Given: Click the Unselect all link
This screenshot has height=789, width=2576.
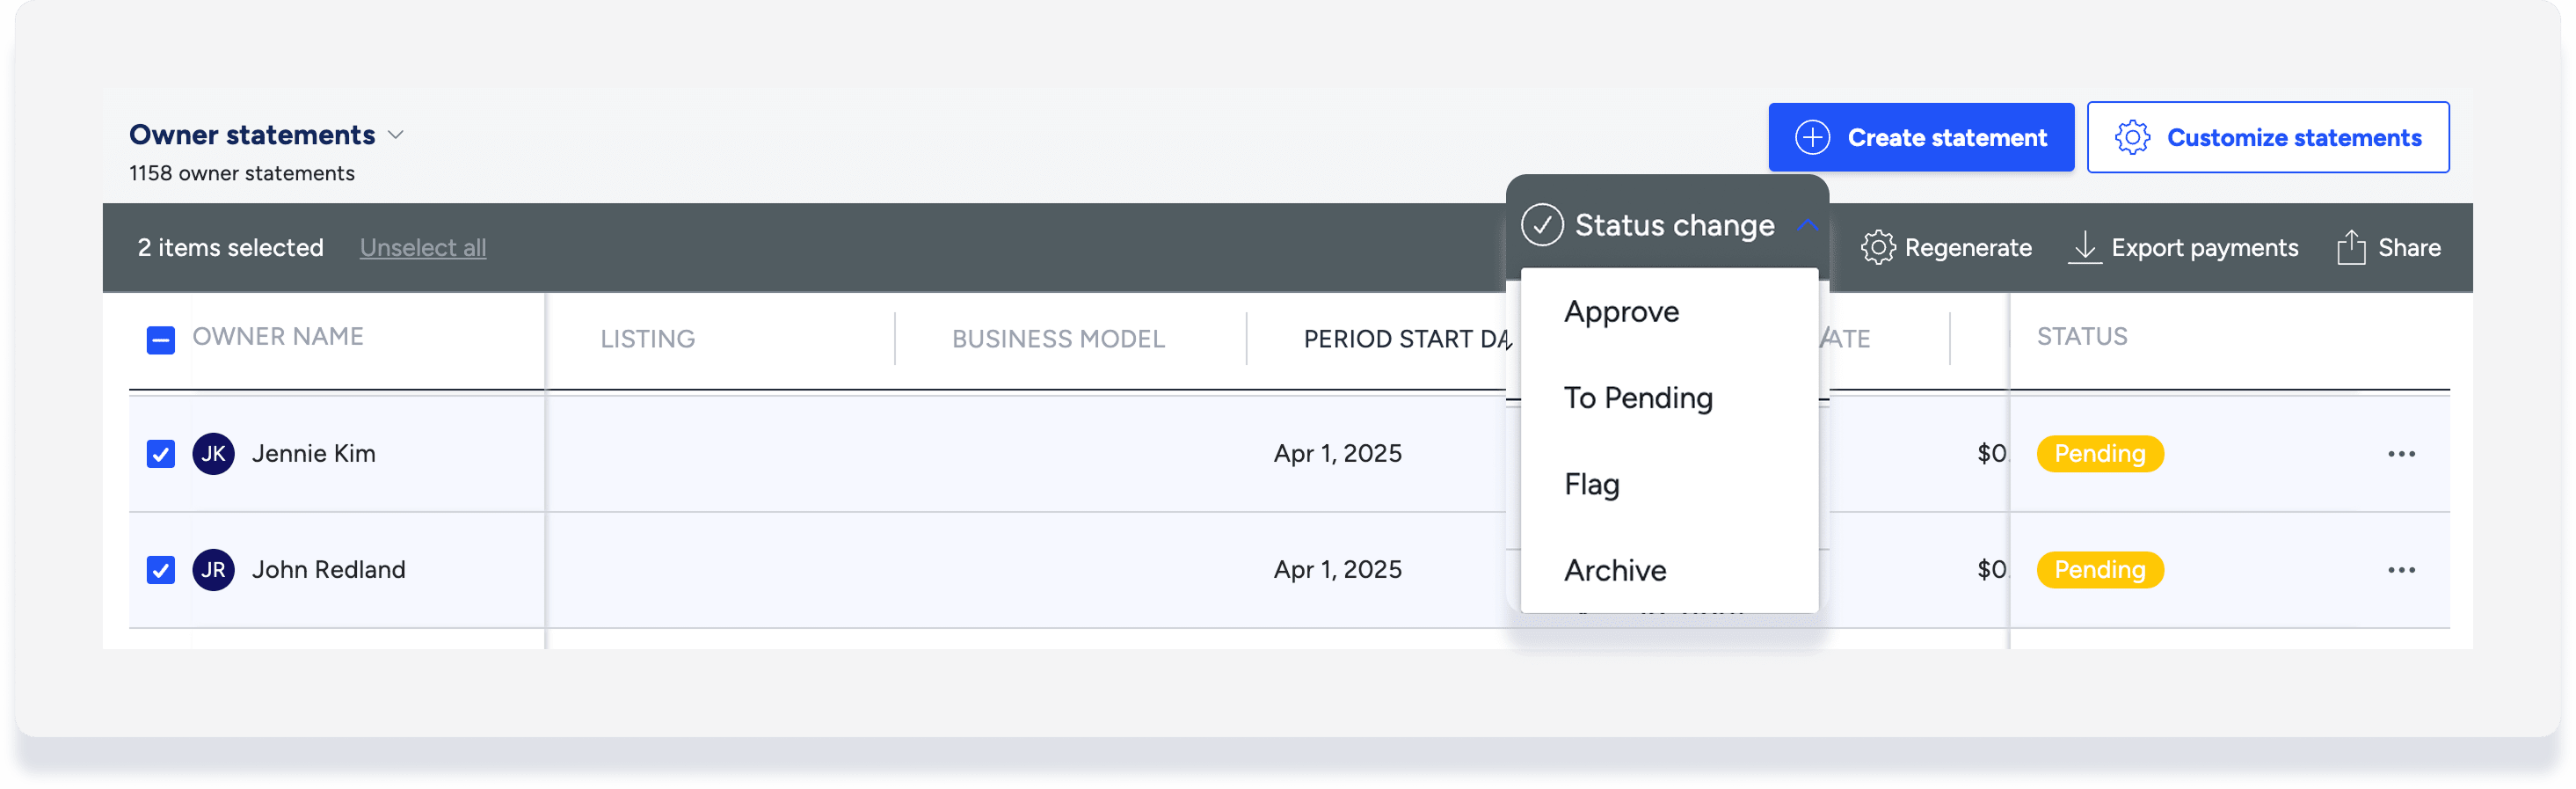Looking at the screenshot, I should click(423, 247).
